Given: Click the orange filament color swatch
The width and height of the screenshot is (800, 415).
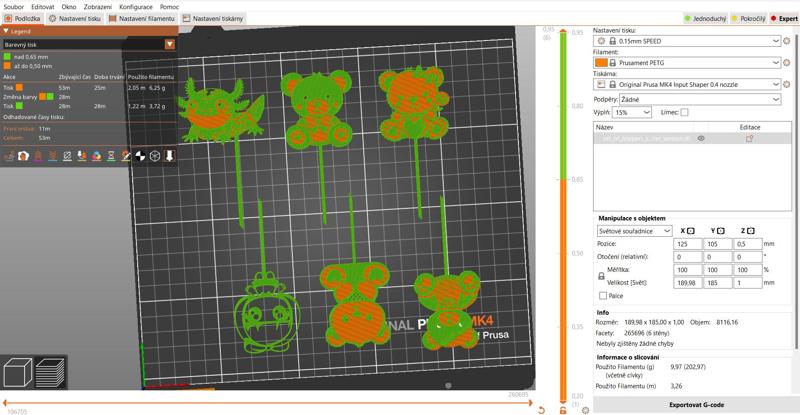Looking at the screenshot, I should pyautogui.click(x=601, y=63).
